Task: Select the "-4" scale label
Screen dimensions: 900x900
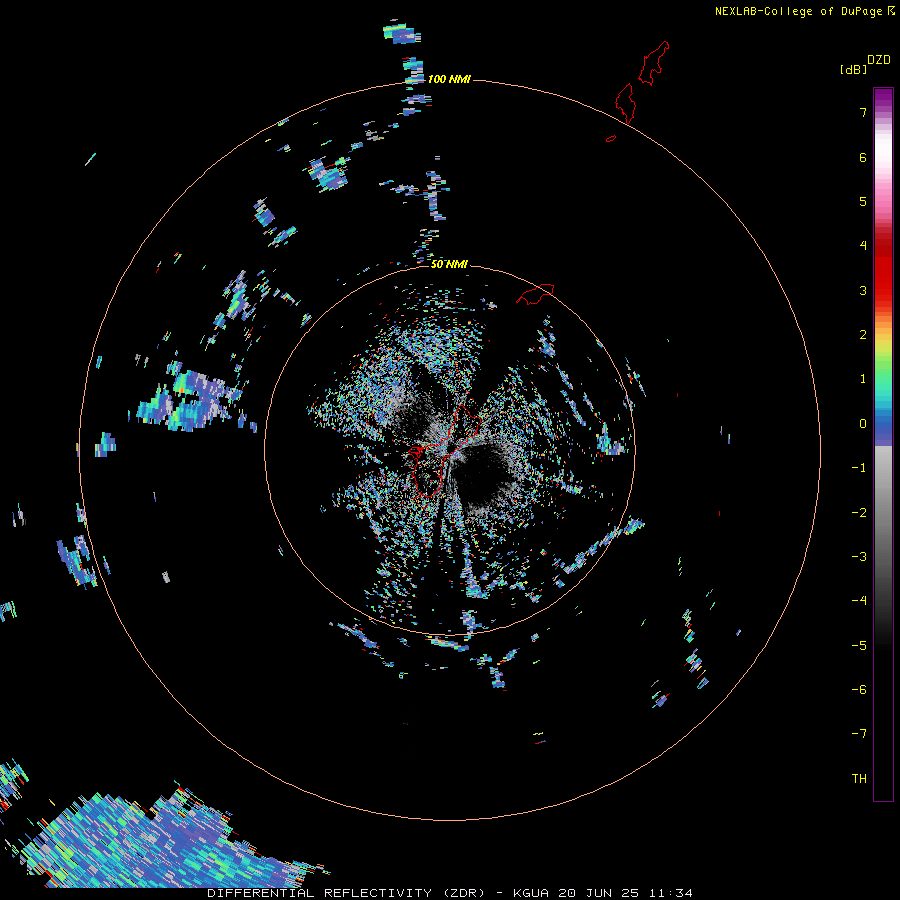Action: 859,600
